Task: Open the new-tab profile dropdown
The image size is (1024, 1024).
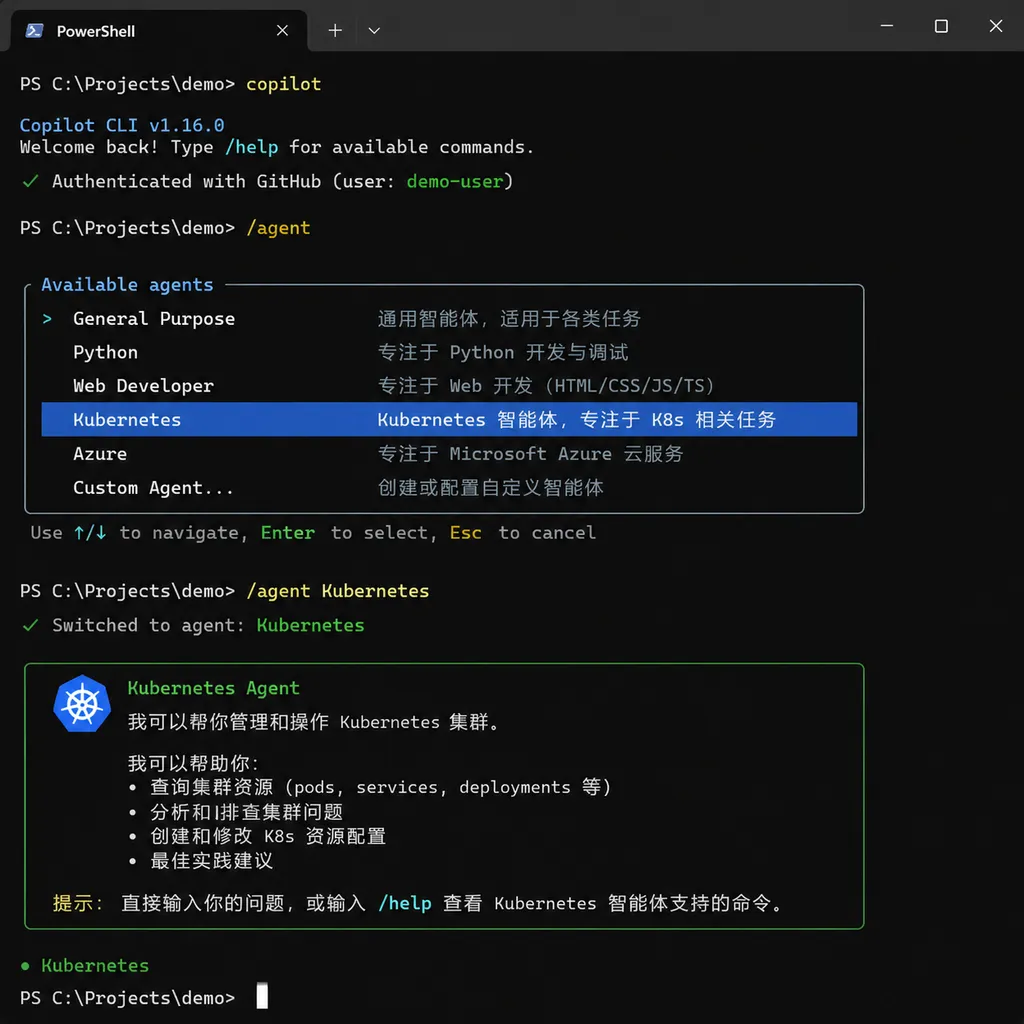Action: coord(374,31)
